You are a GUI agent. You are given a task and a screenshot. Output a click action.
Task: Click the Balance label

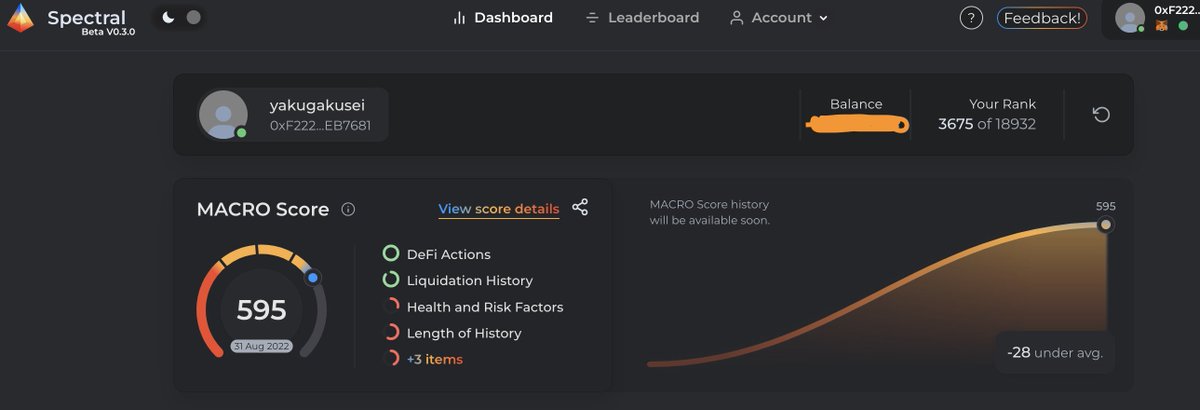click(x=856, y=104)
